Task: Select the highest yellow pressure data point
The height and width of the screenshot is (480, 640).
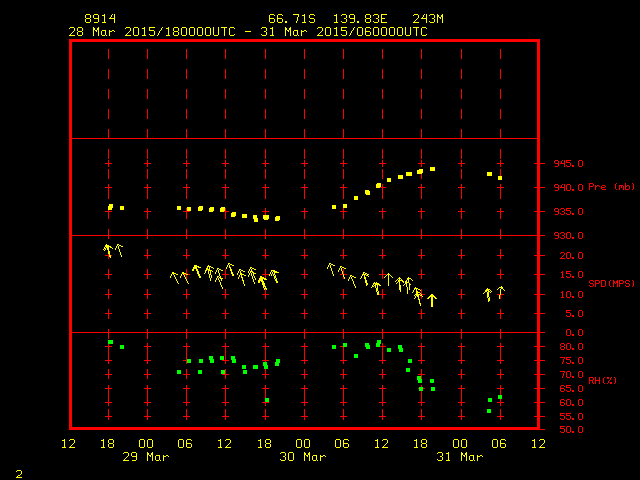Action: tap(433, 169)
